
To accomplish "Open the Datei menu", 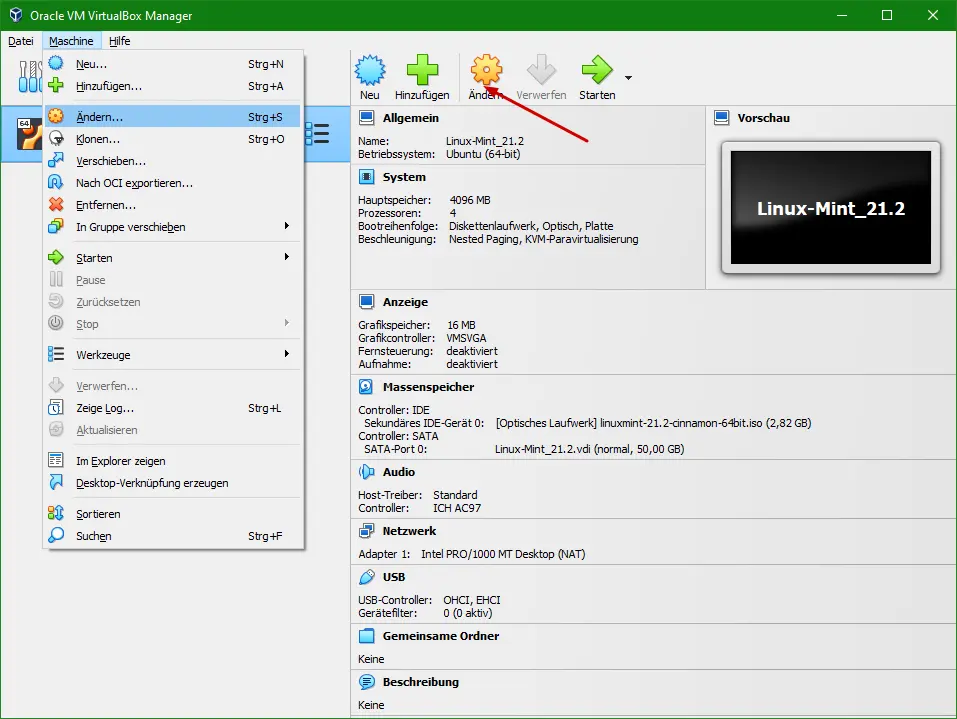I will pos(21,41).
